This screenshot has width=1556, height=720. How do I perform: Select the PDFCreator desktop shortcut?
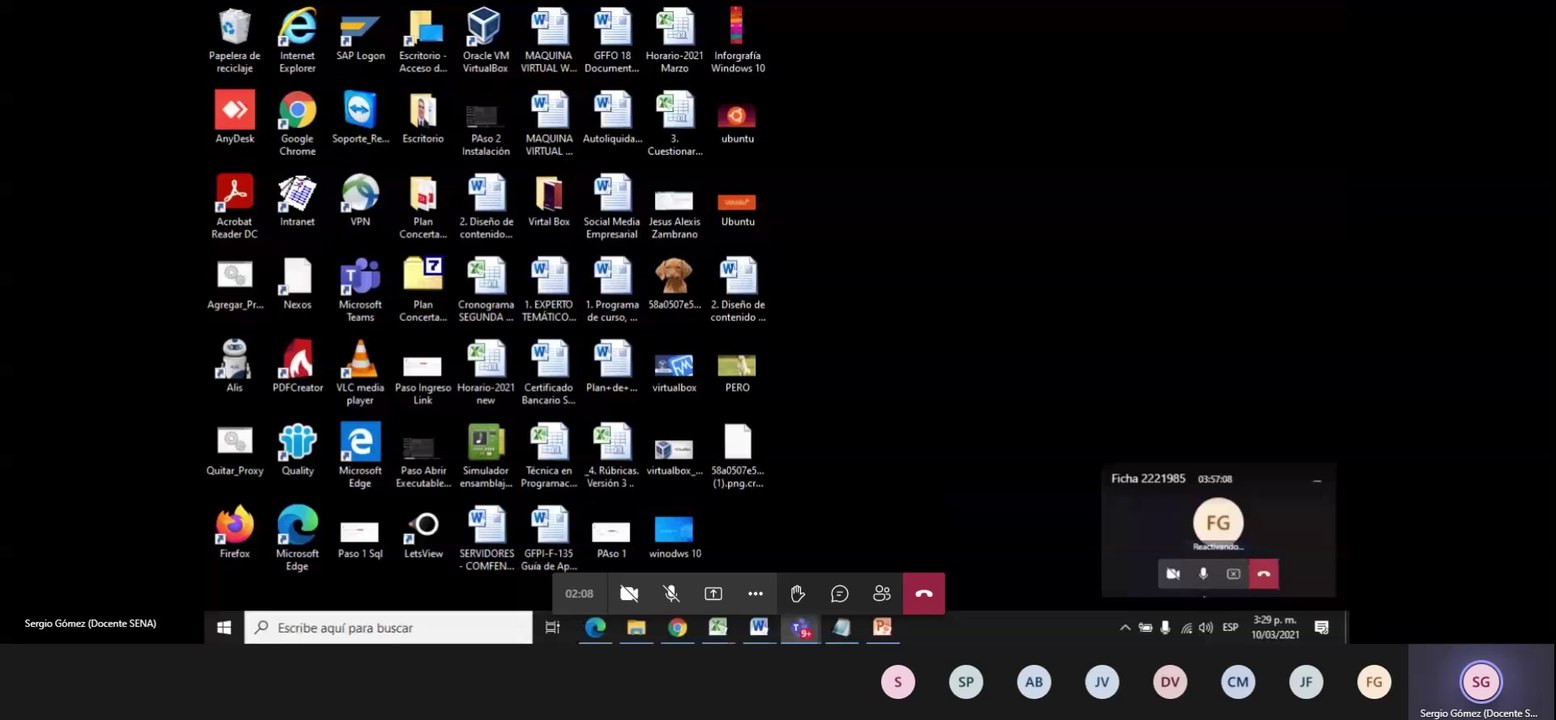click(x=297, y=366)
